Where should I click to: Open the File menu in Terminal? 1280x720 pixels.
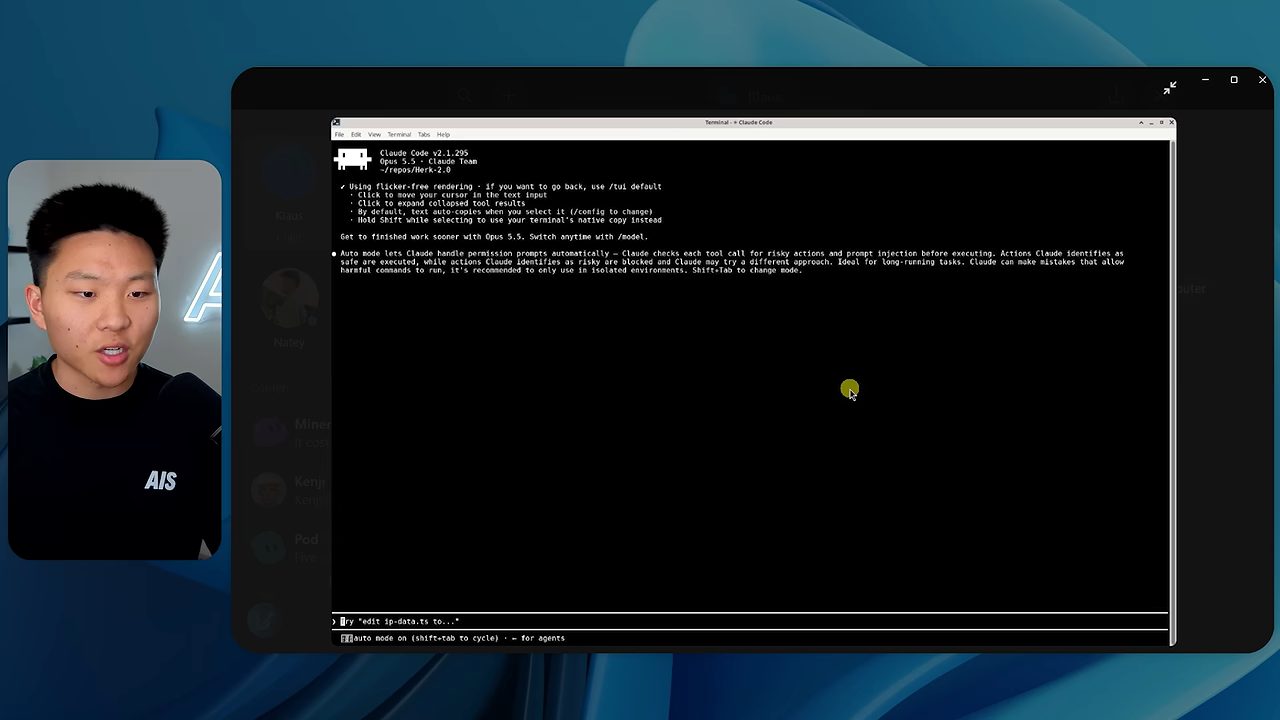pos(339,134)
